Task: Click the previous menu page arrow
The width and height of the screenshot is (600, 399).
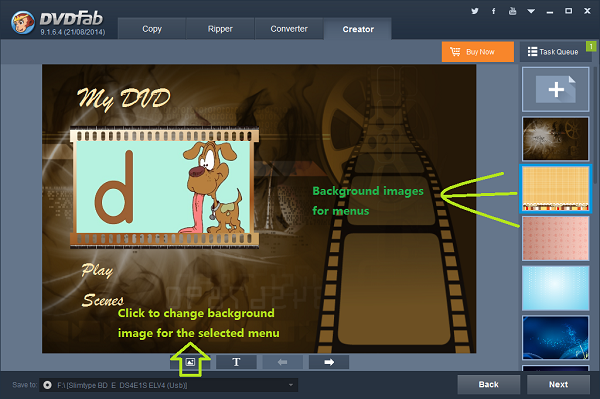Action: pos(282,362)
